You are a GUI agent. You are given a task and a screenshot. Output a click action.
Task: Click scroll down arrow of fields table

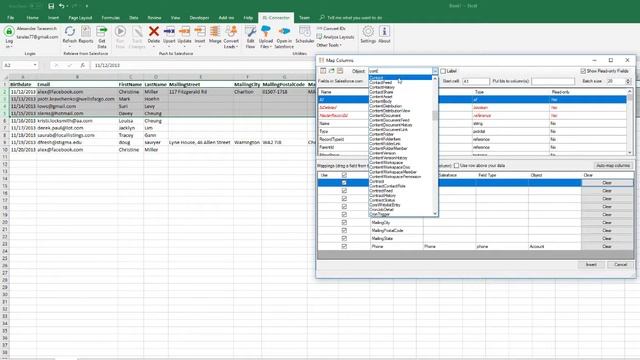click(x=630, y=153)
